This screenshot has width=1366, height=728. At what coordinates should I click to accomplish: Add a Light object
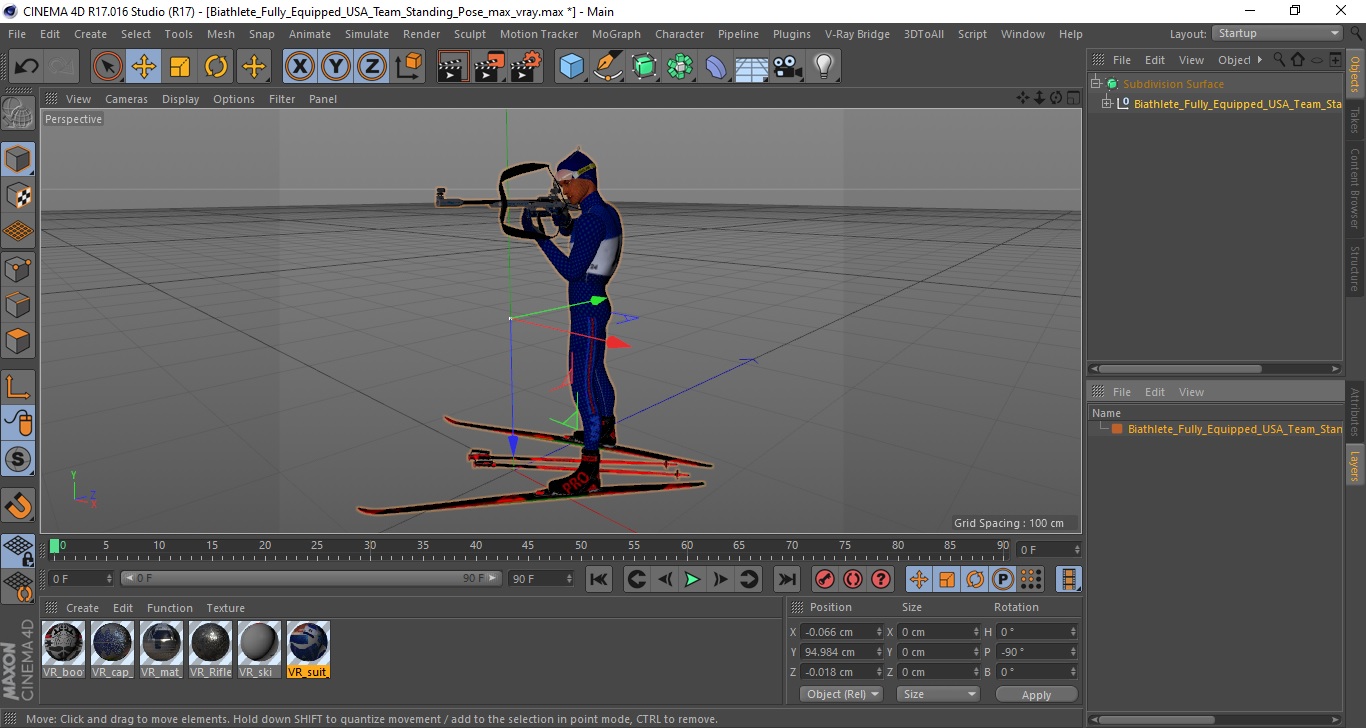click(x=823, y=67)
